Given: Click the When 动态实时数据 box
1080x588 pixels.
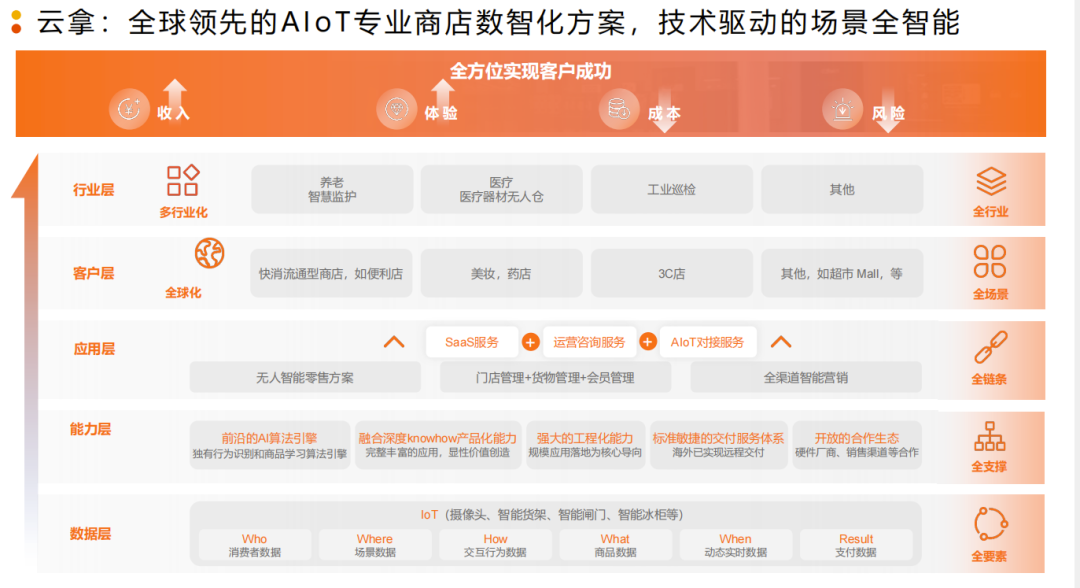Looking at the screenshot, I should pyautogui.click(x=736, y=545).
